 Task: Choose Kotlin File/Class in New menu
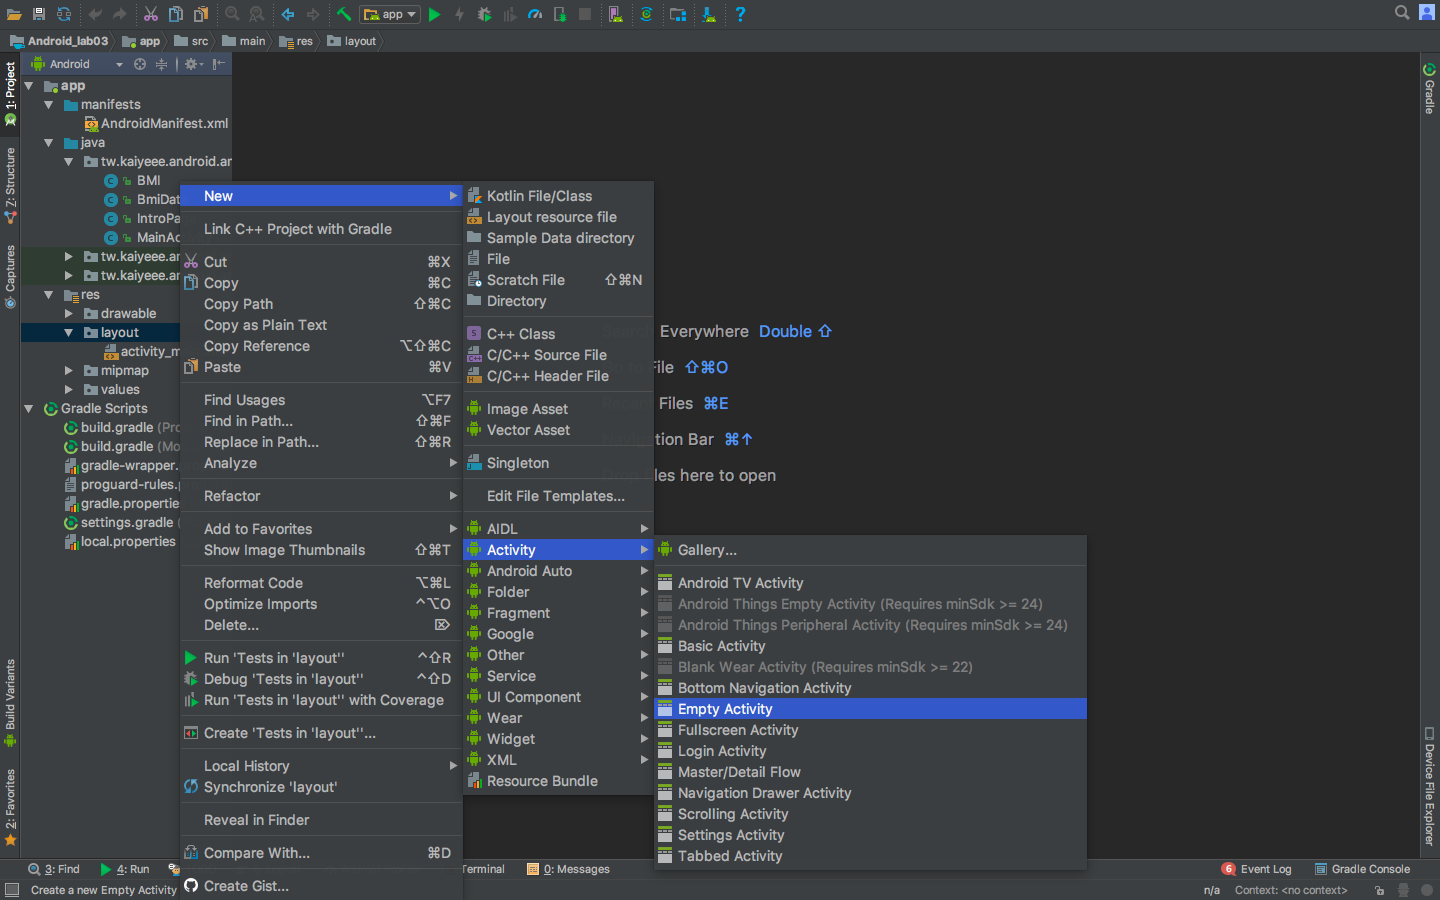(558, 196)
